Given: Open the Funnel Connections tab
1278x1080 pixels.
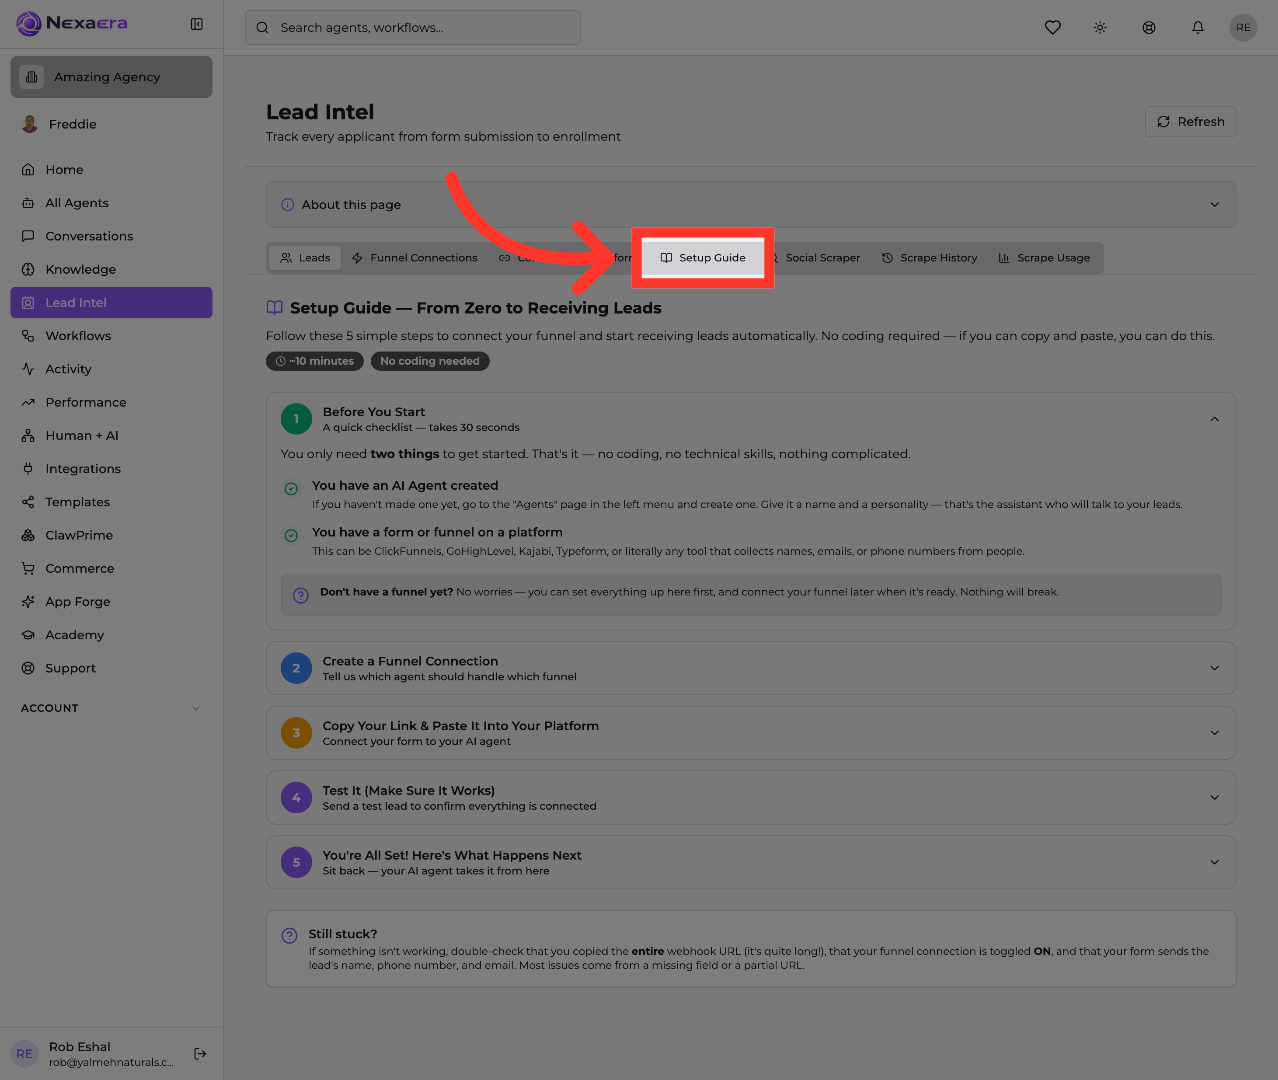Looking at the screenshot, I should coord(415,258).
